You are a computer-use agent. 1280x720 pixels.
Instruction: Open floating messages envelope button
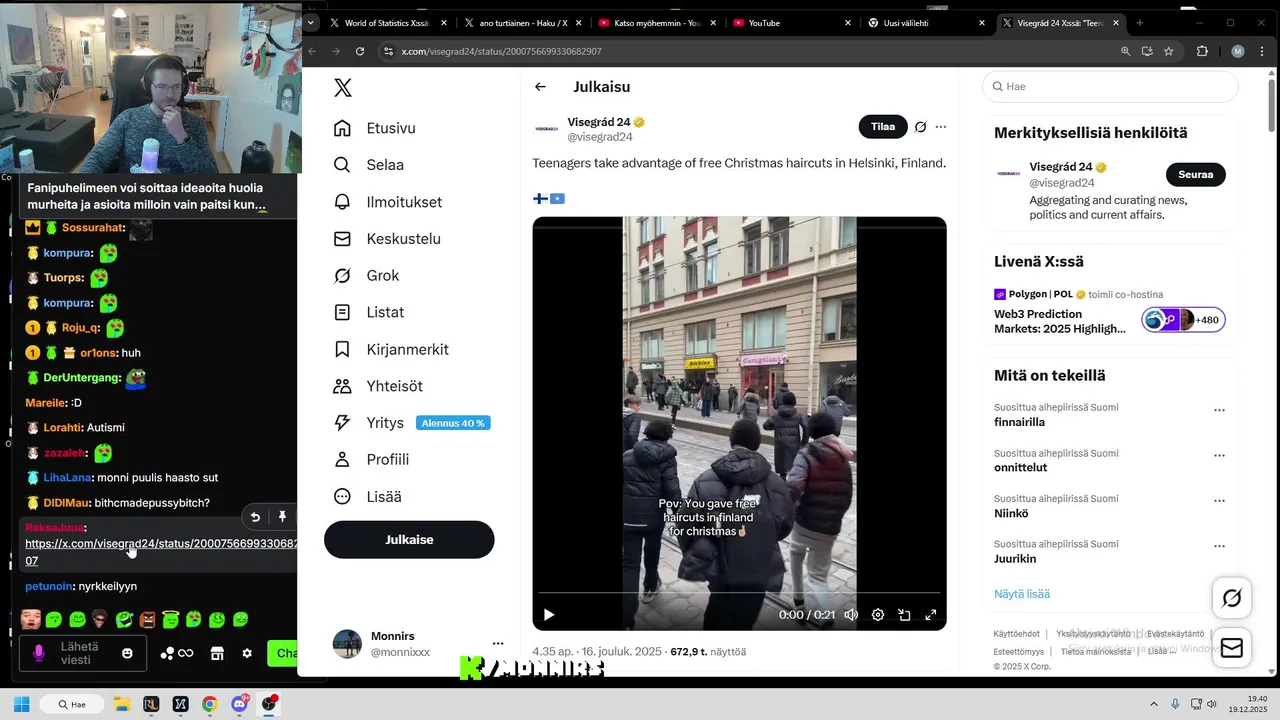(x=1232, y=648)
